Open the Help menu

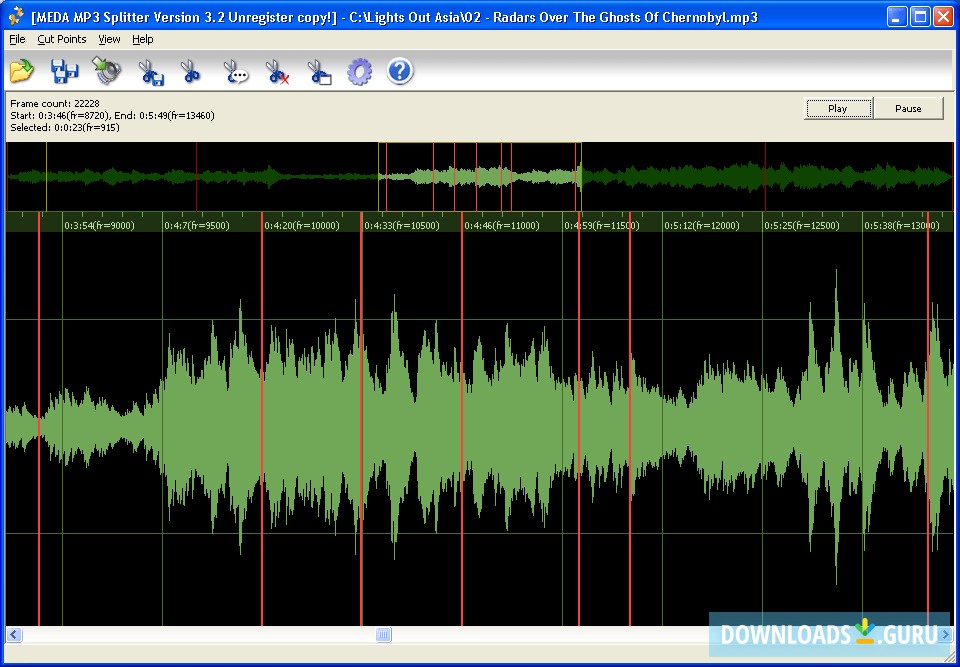(143, 39)
